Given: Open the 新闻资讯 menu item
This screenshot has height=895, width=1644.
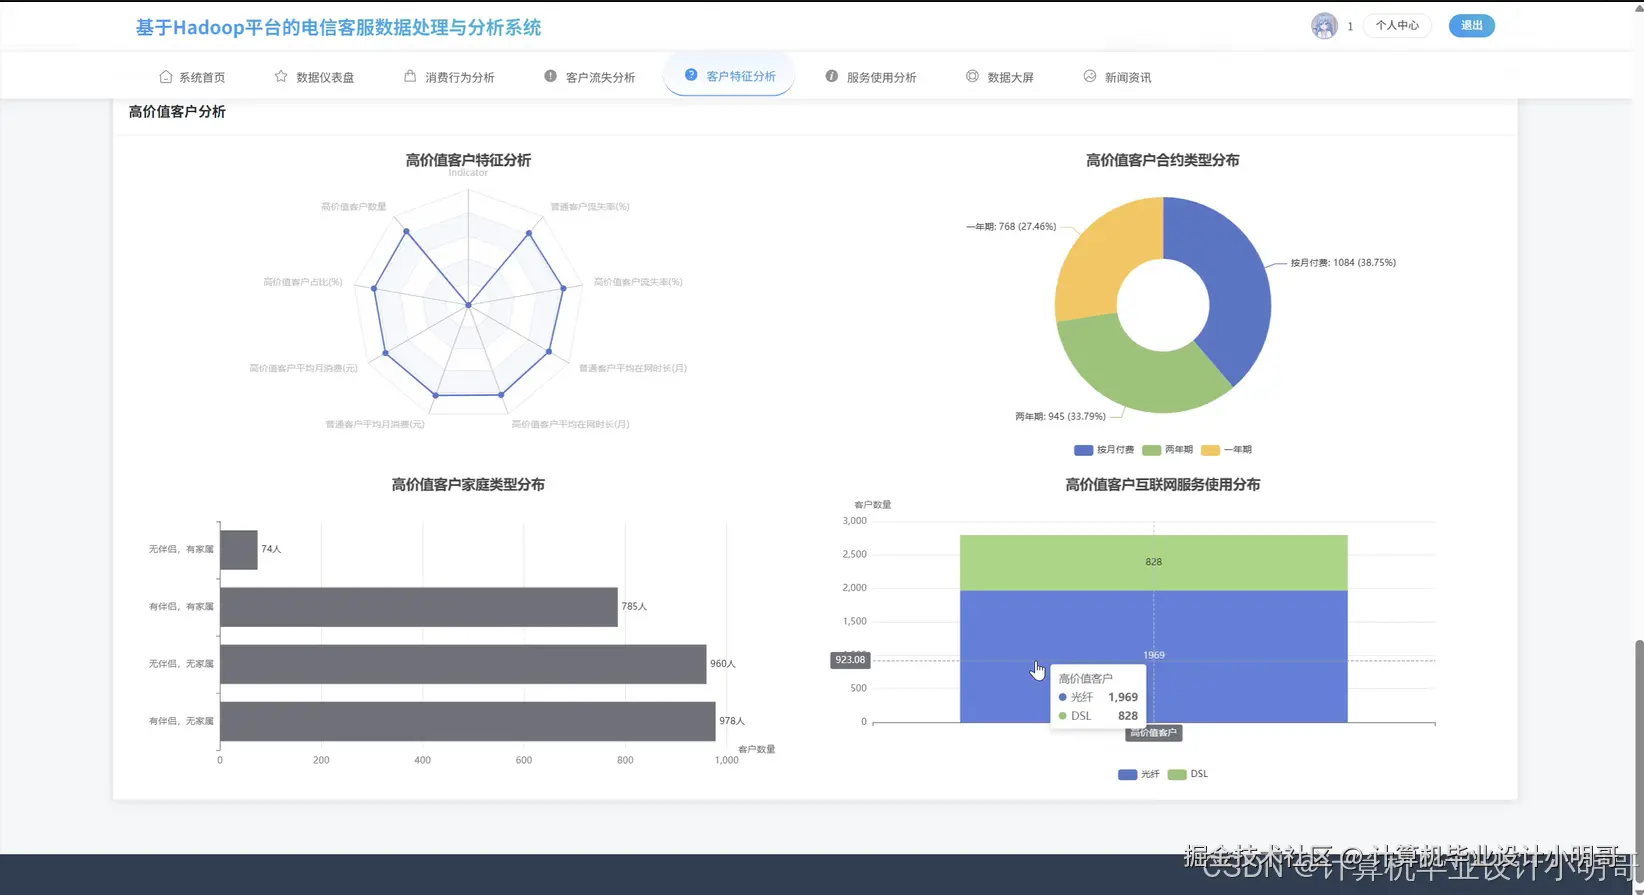Looking at the screenshot, I should 1118,77.
